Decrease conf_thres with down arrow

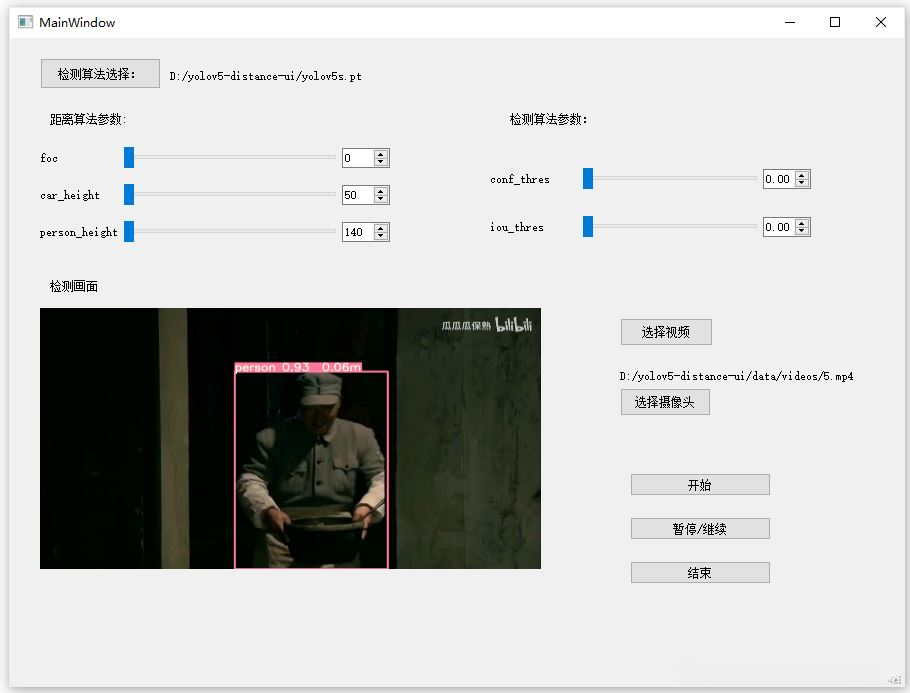pyautogui.click(x=801, y=183)
